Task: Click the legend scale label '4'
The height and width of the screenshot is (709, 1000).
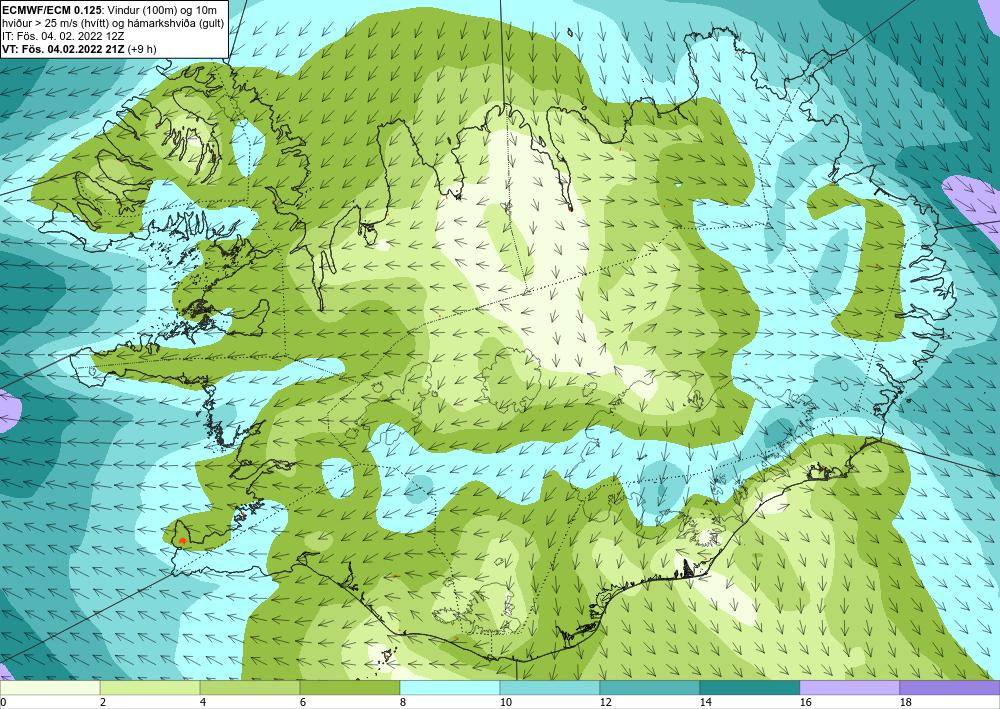Action: pyautogui.click(x=203, y=702)
